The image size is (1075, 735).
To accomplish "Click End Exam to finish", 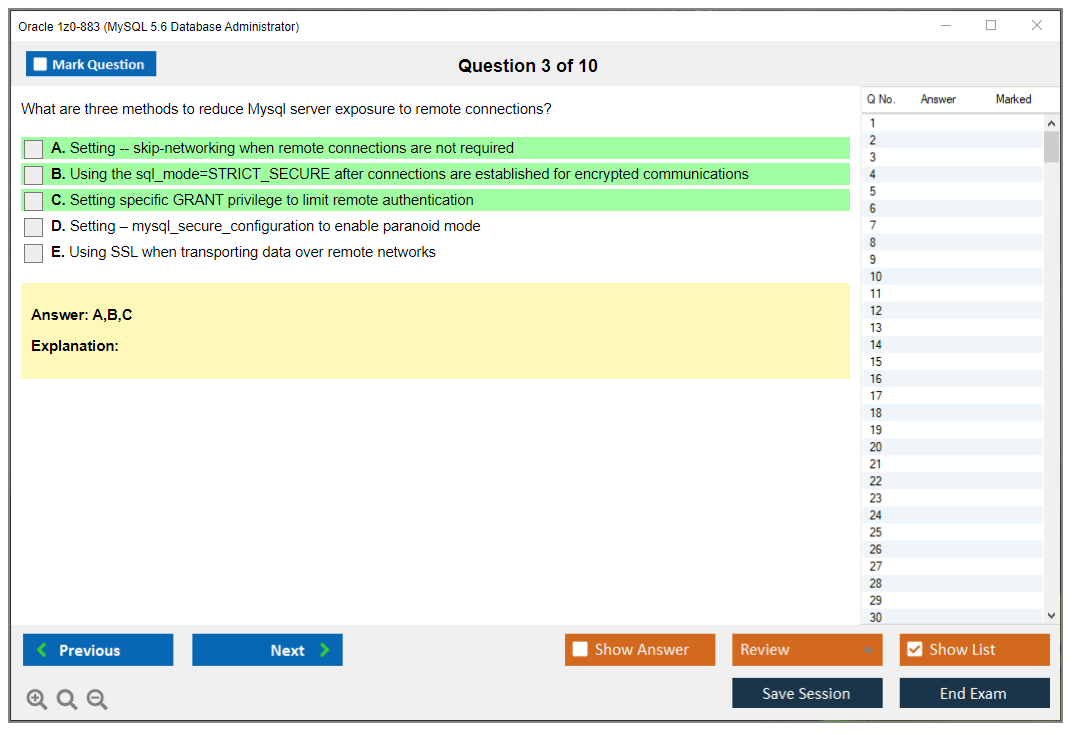I will click(974, 693).
